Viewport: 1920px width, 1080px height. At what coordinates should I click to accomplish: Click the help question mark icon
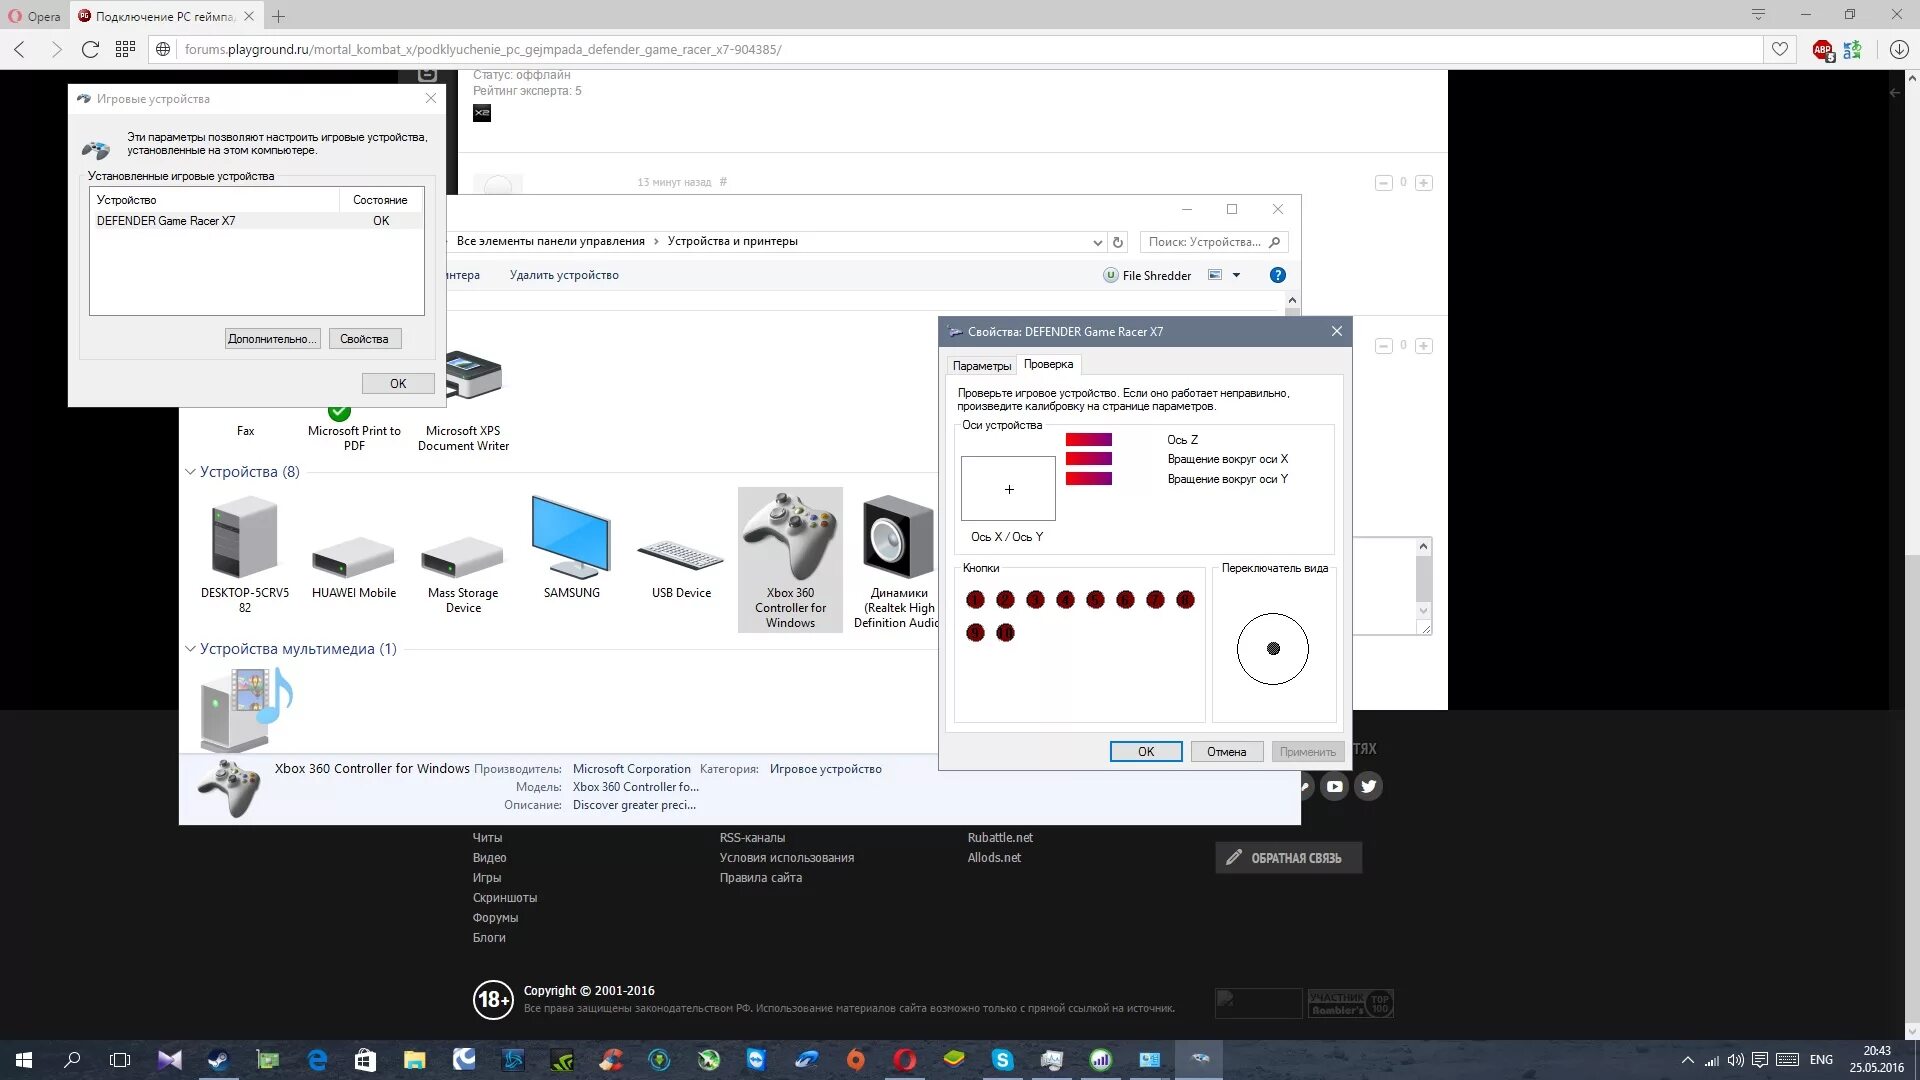(x=1277, y=275)
